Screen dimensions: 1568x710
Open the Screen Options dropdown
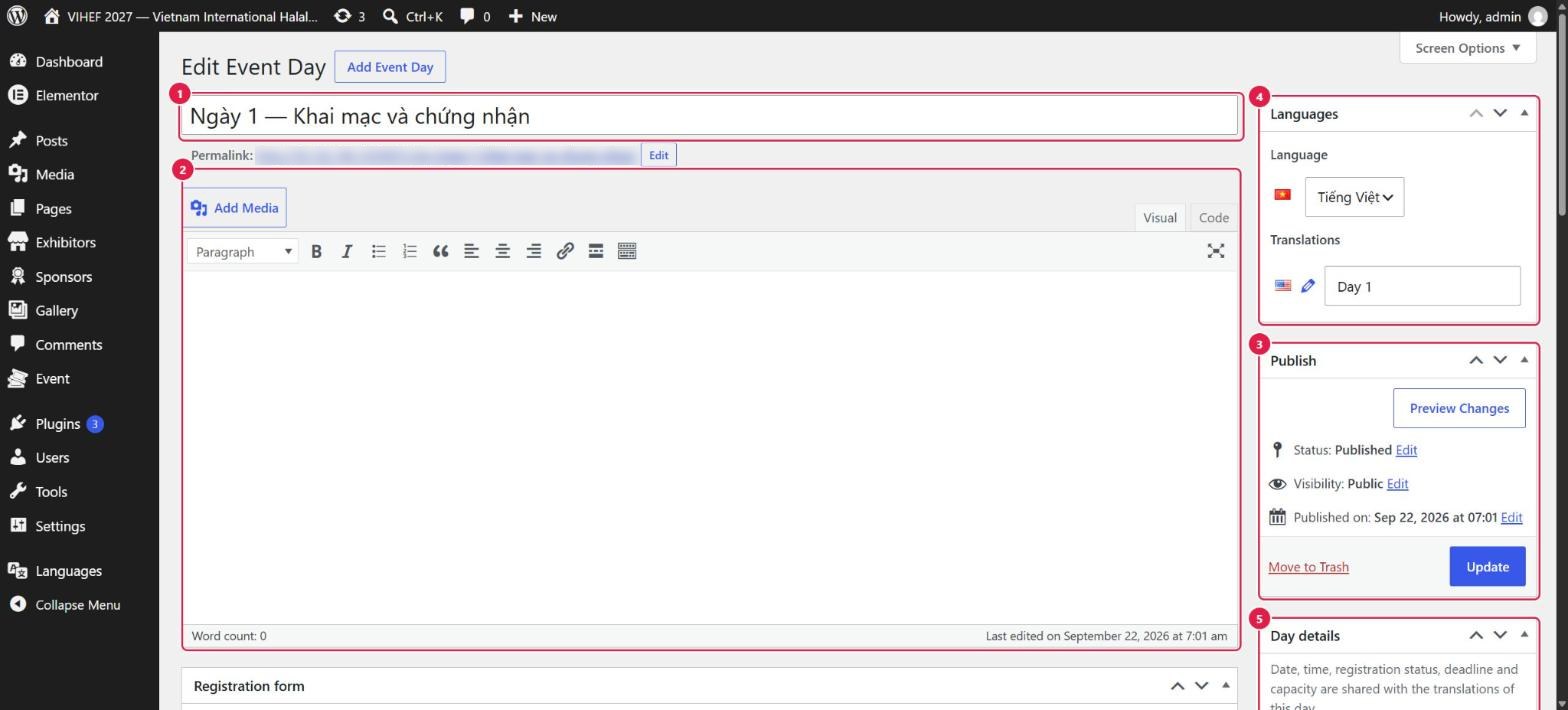click(x=1467, y=48)
